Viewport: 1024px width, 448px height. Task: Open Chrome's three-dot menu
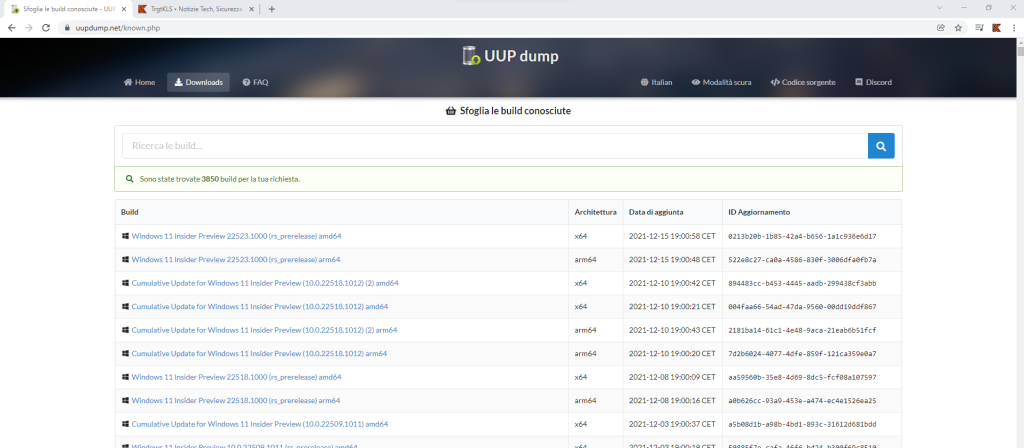[1013, 28]
